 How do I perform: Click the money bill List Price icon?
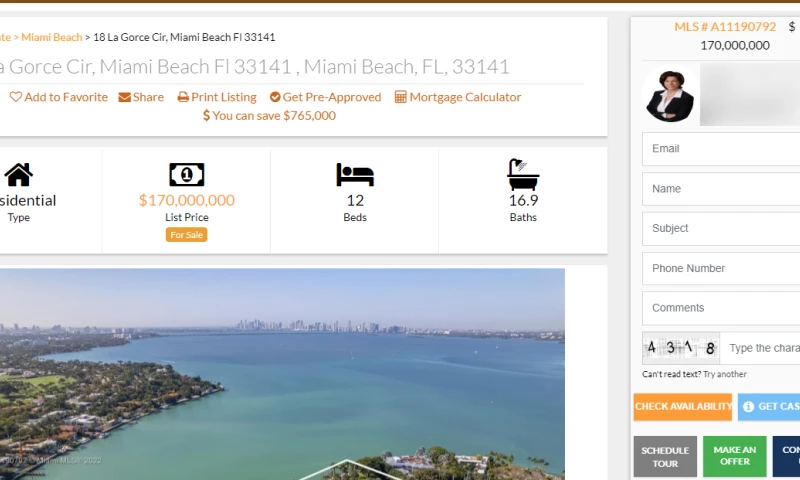[187, 174]
